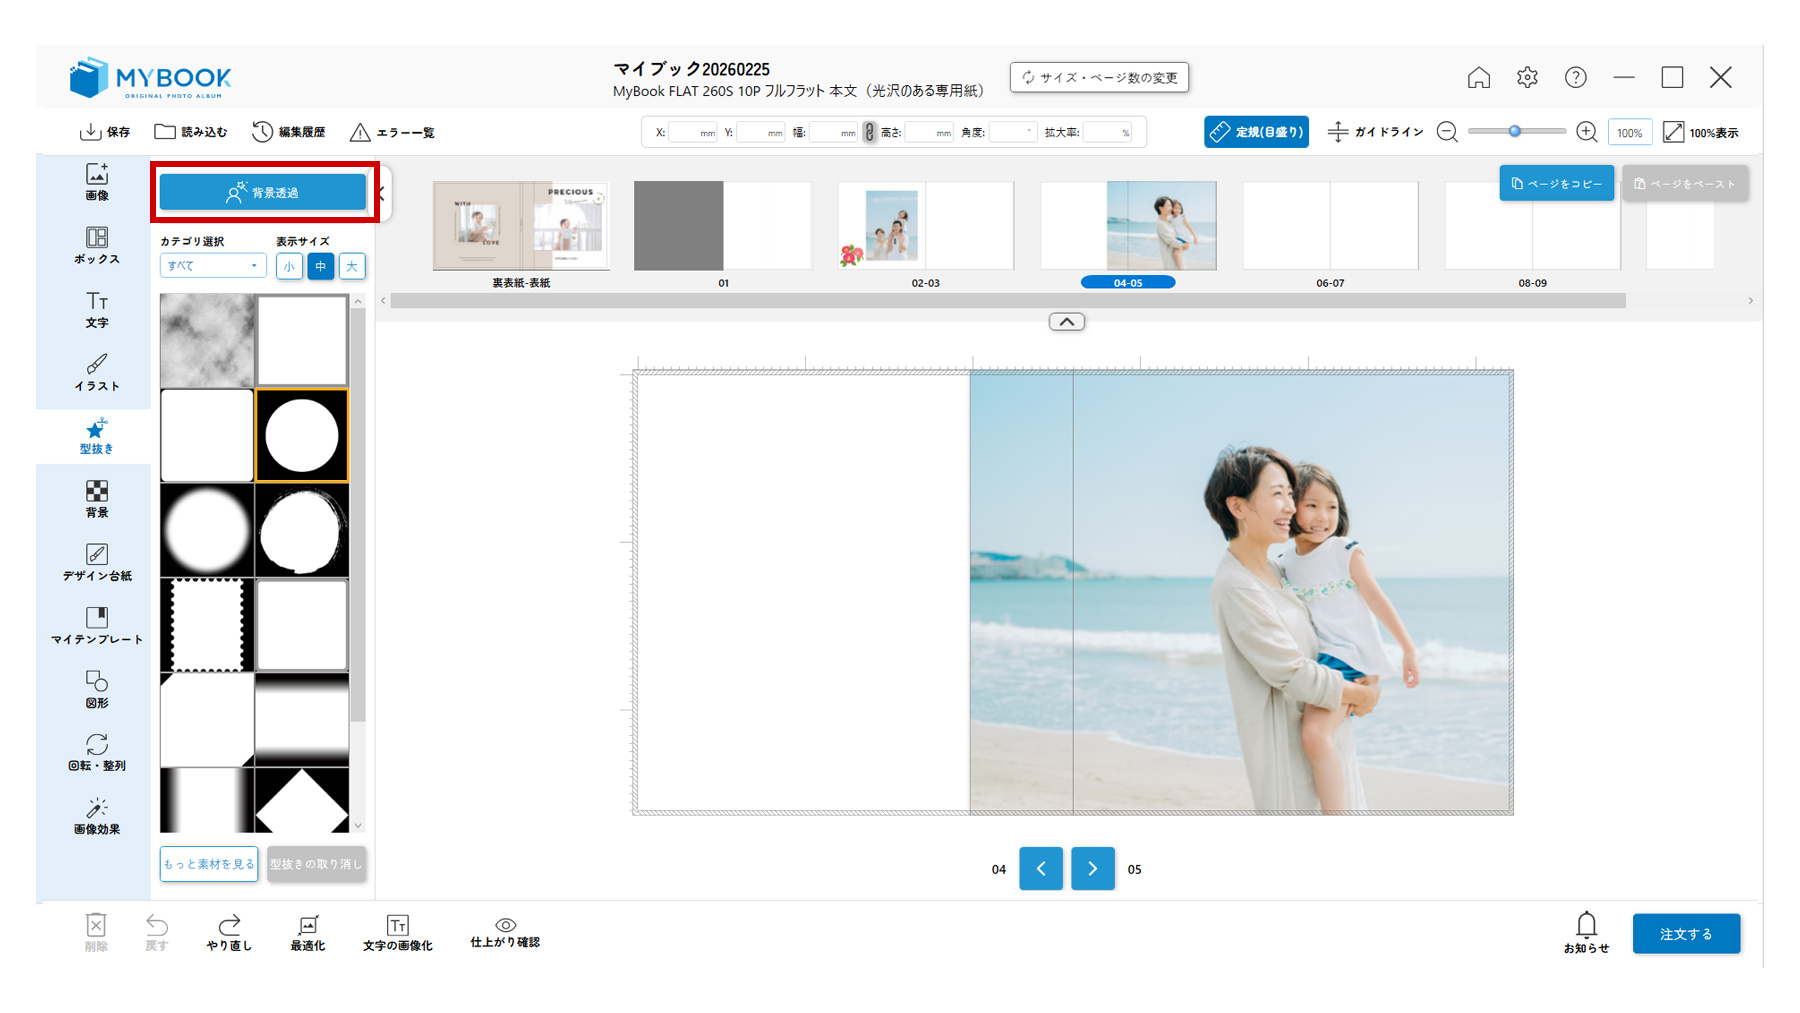Select page 04-05 thumbnail

(1128, 226)
